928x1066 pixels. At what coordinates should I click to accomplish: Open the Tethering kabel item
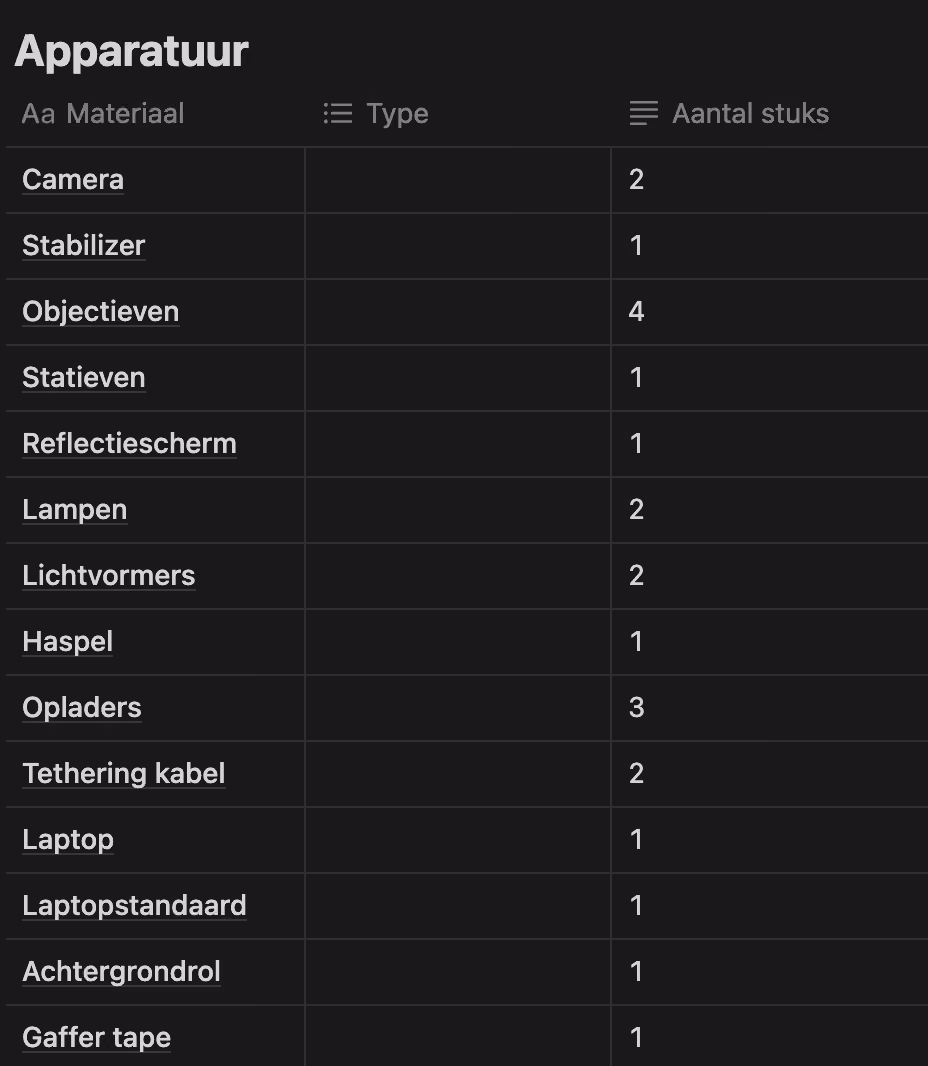pyautogui.click(x=124, y=774)
